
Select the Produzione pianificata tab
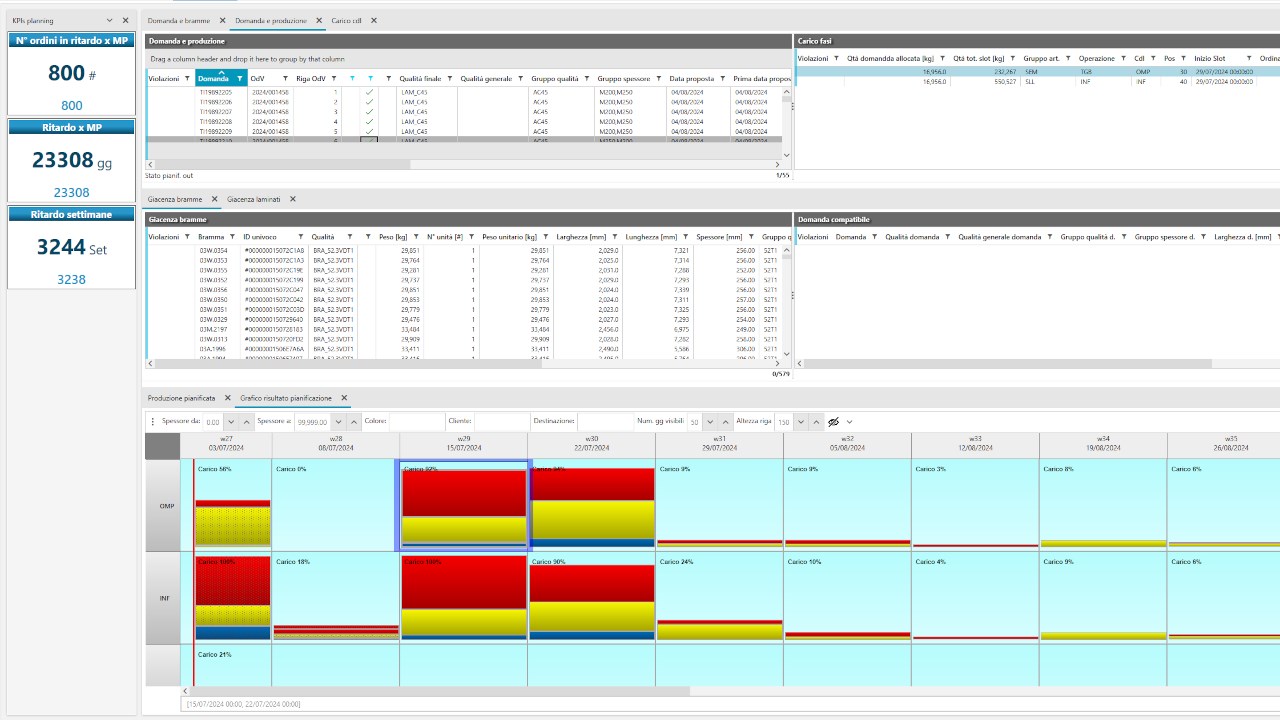pos(181,398)
